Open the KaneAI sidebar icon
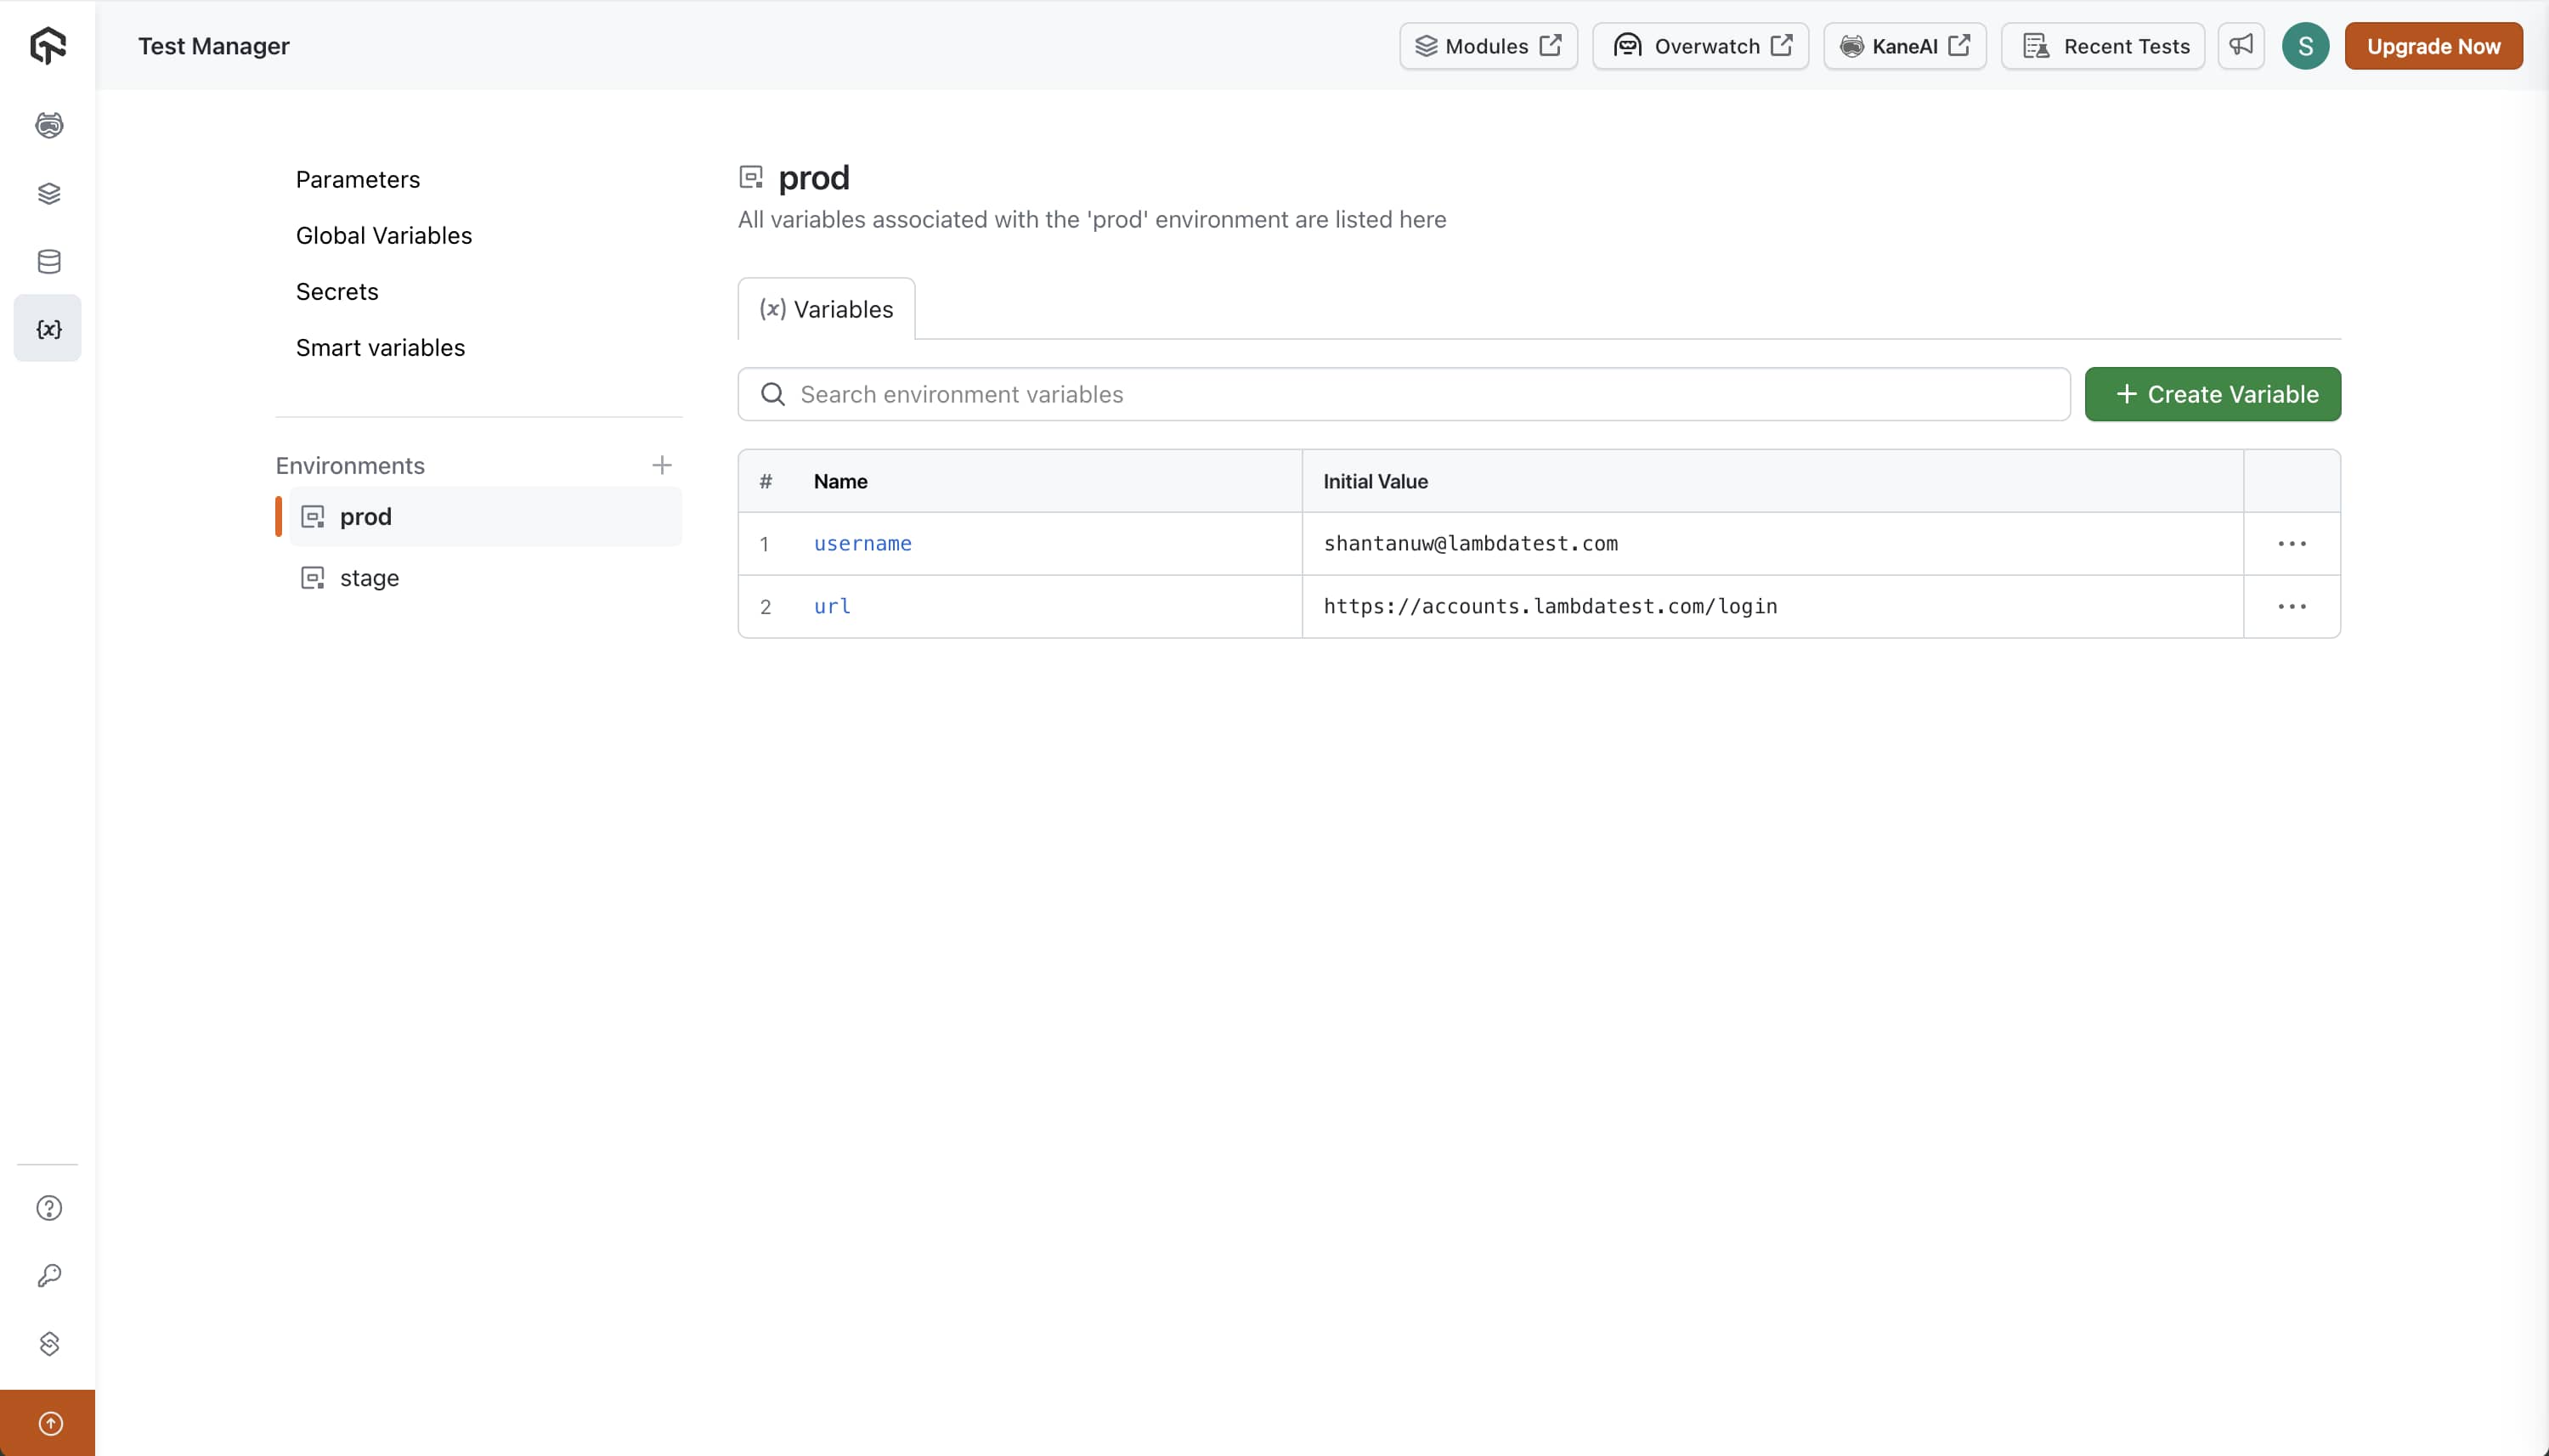 (49, 125)
